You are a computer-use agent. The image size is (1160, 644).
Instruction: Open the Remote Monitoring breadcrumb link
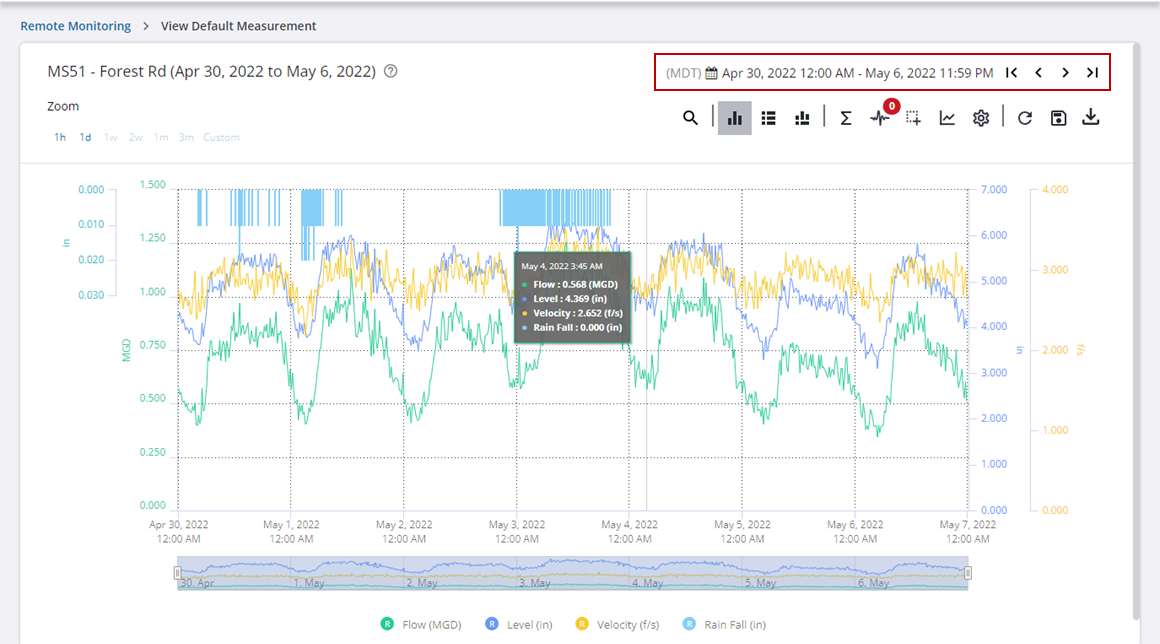[x=76, y=26]
